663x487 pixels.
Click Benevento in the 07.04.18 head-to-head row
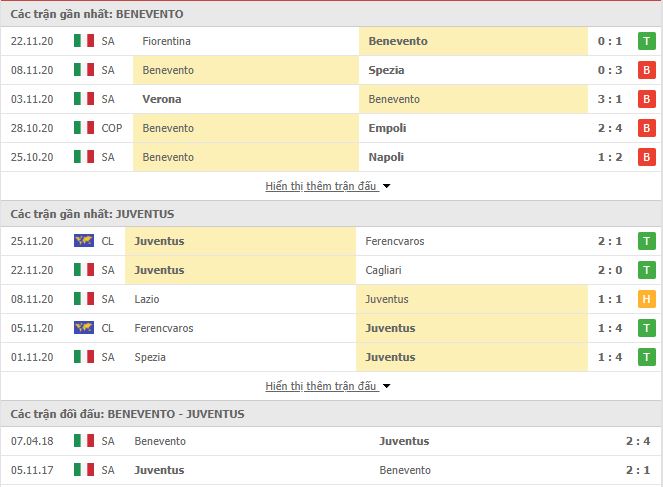pyautogui.click(x=160, y=441)
